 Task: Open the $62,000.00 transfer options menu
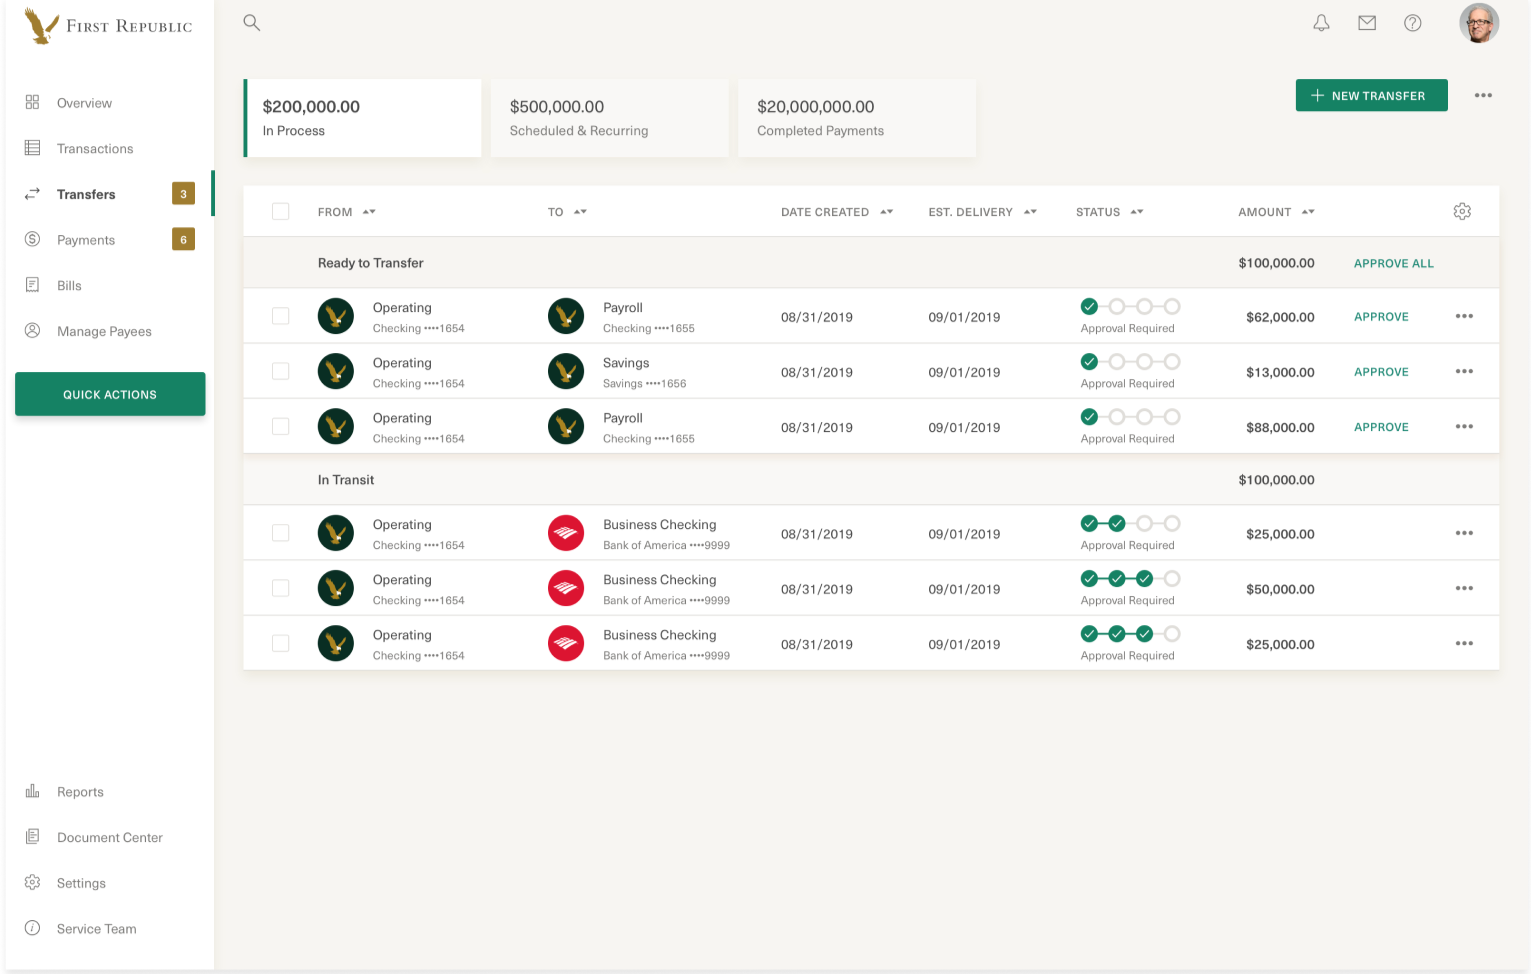1464,316
